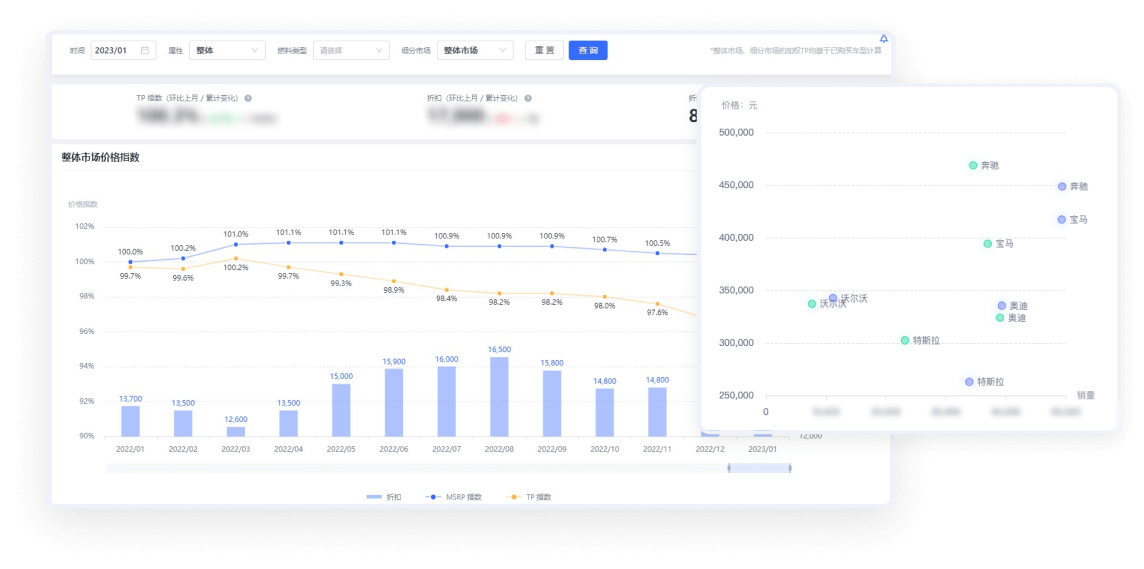
Task: Click the help icon next to TP 指数
Action: point(248,99)
